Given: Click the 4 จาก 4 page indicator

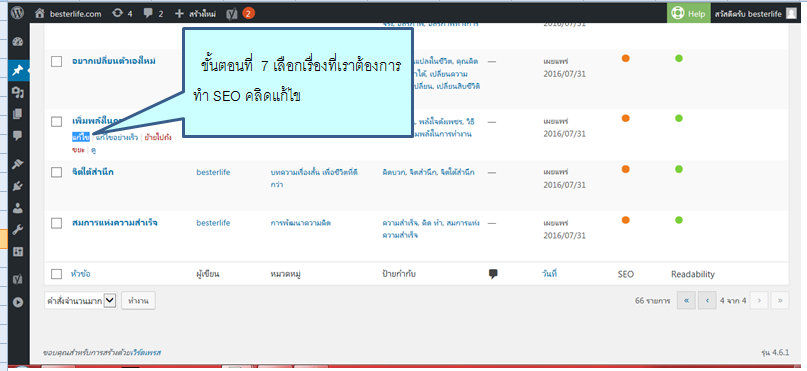Looking at the screenshot, I should point(733,301).
